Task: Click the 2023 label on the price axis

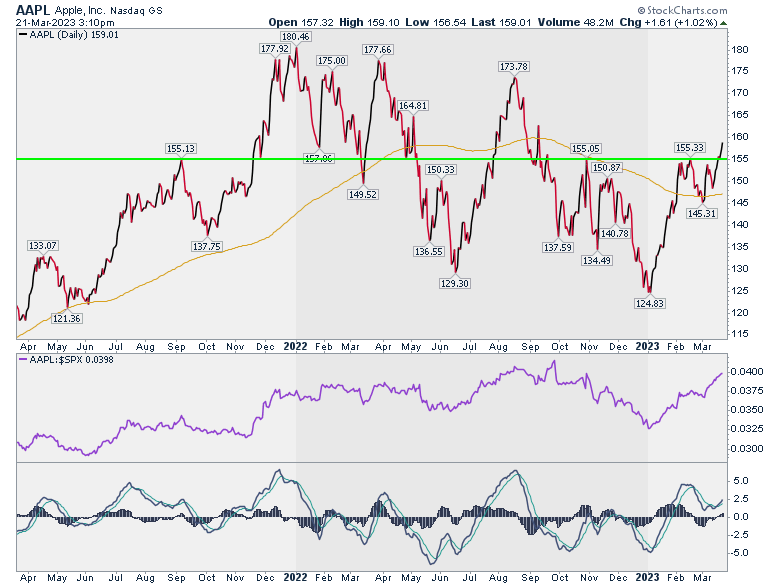Action: tap(648, 346)
